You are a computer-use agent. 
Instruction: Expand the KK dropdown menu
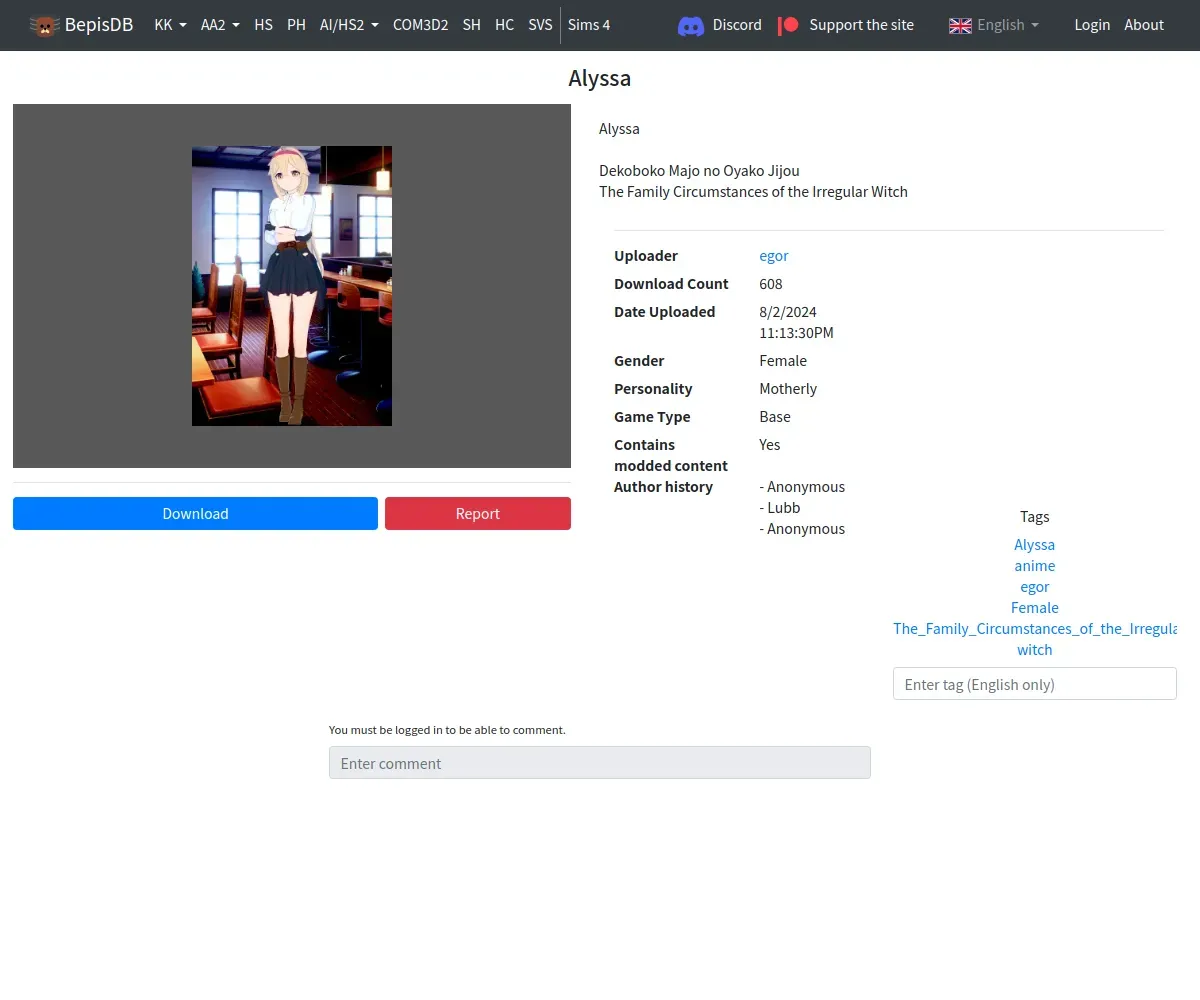pyautogui.click(x=170, y=25)
